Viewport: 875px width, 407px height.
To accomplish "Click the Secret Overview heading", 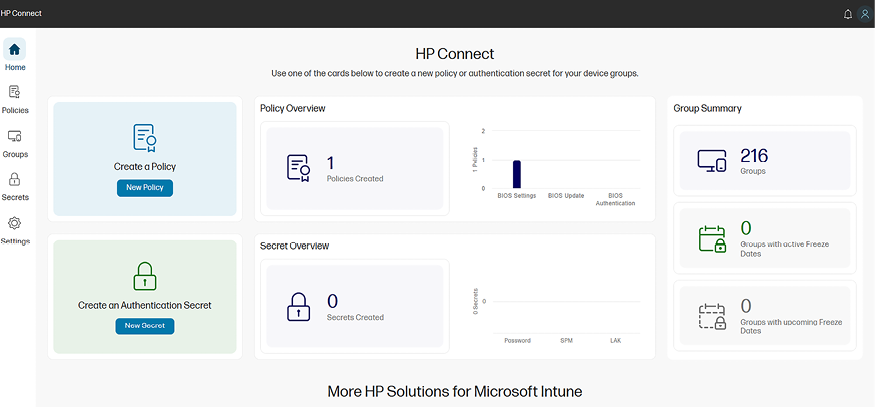I will pos(295,246).
